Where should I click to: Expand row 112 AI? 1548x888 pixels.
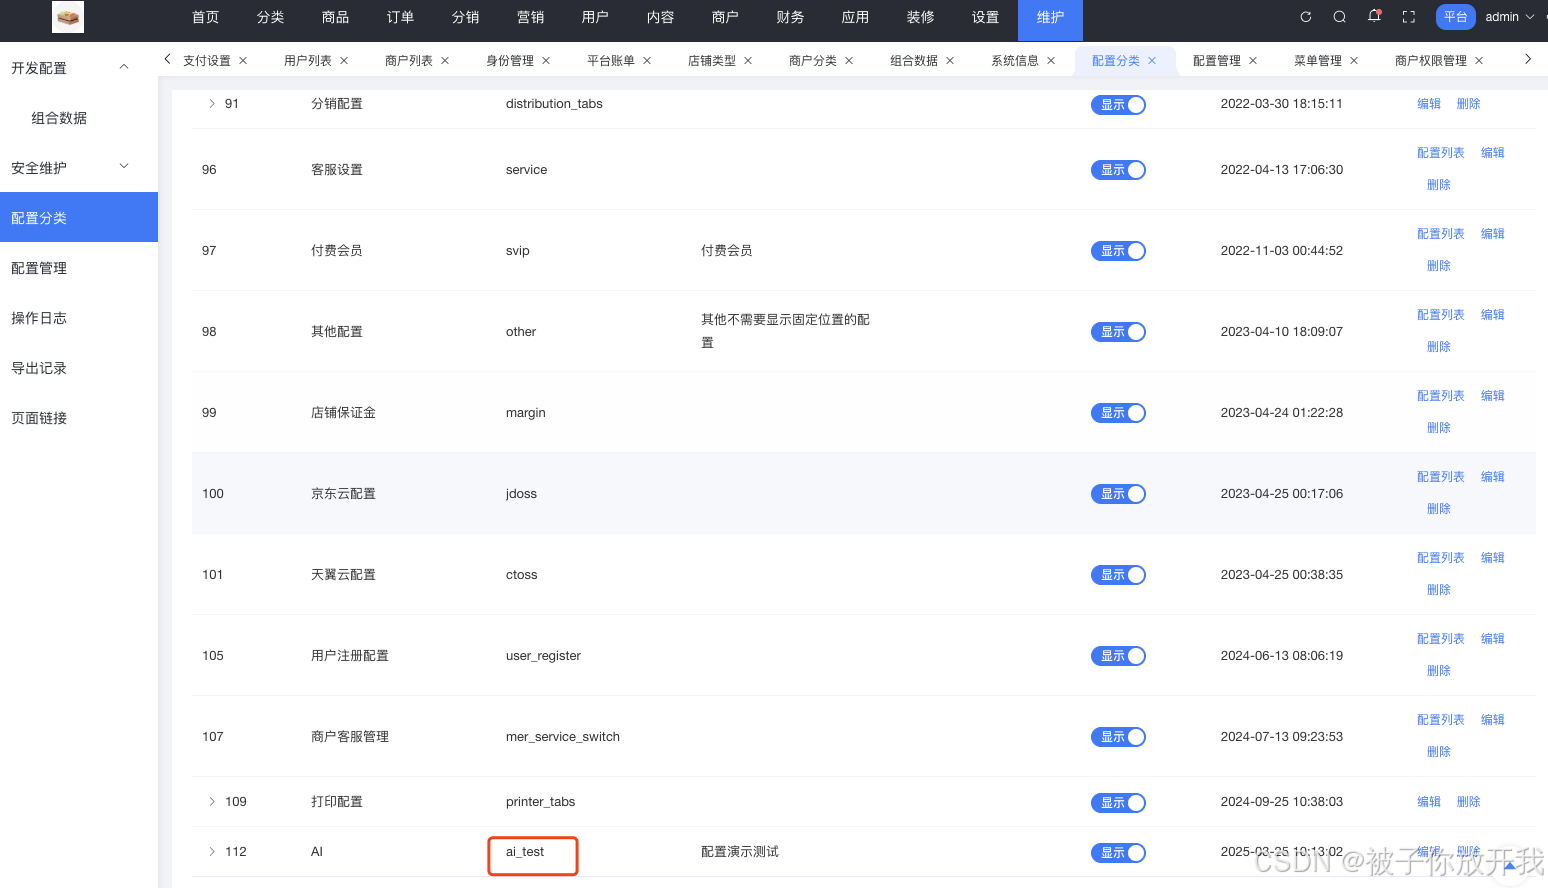(212, 852)
